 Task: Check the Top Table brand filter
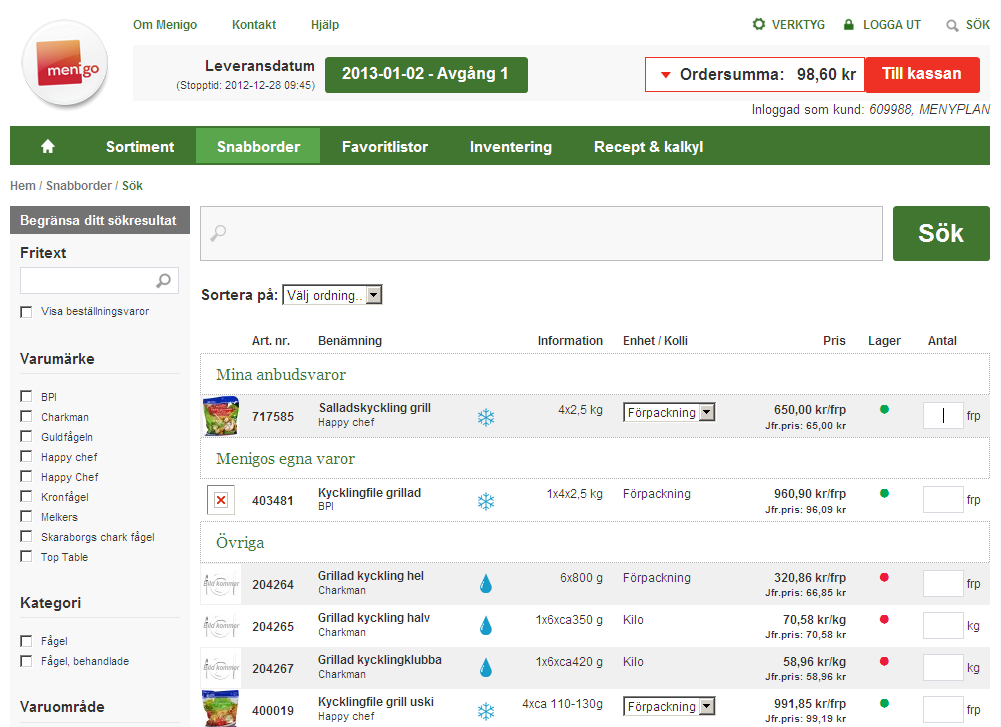click(26, 556)
